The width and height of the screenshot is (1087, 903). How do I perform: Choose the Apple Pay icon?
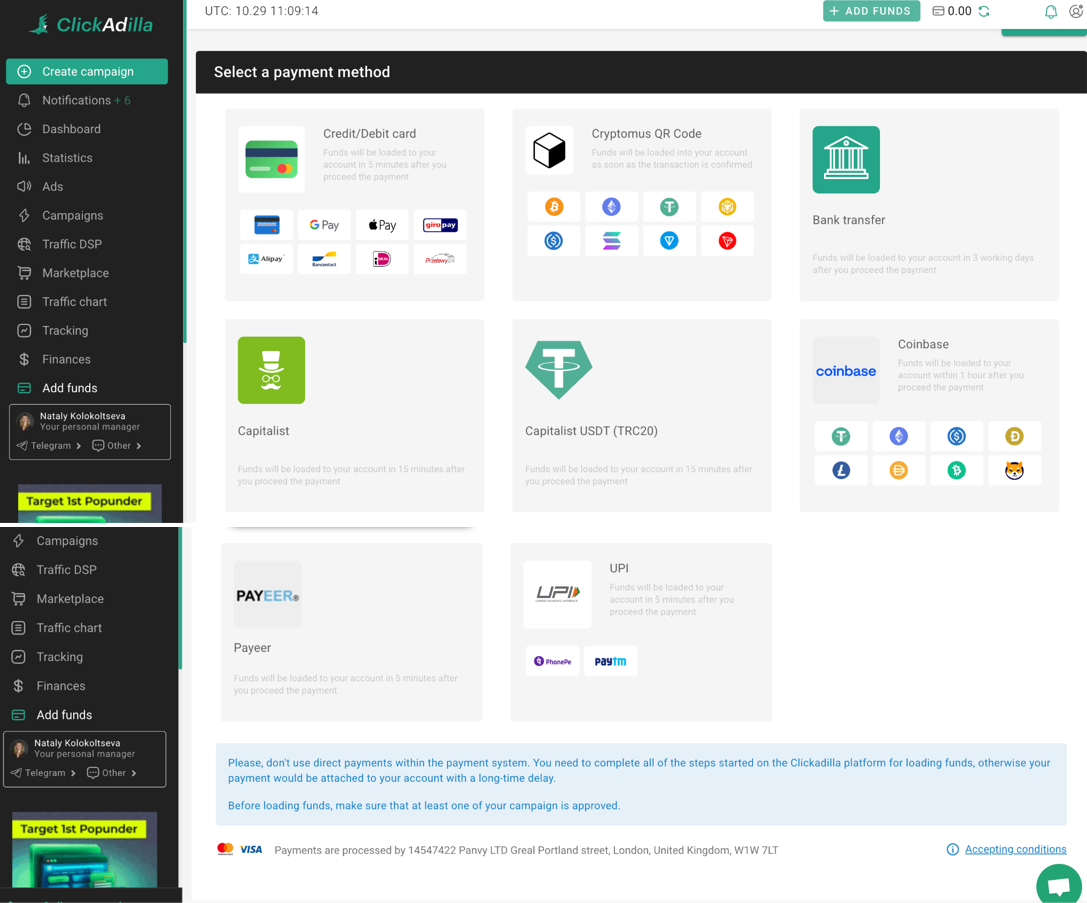point(382,225)
